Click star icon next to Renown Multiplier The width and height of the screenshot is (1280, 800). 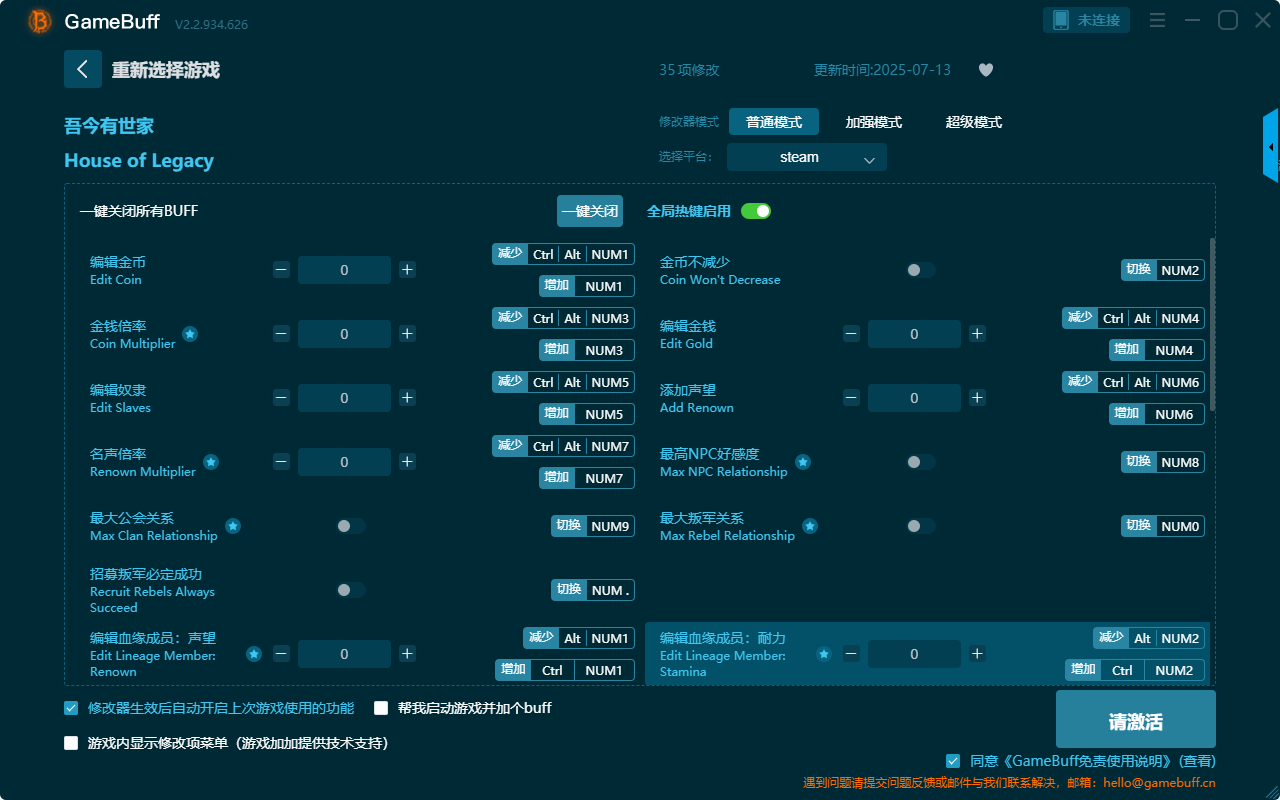coord(211,462)
